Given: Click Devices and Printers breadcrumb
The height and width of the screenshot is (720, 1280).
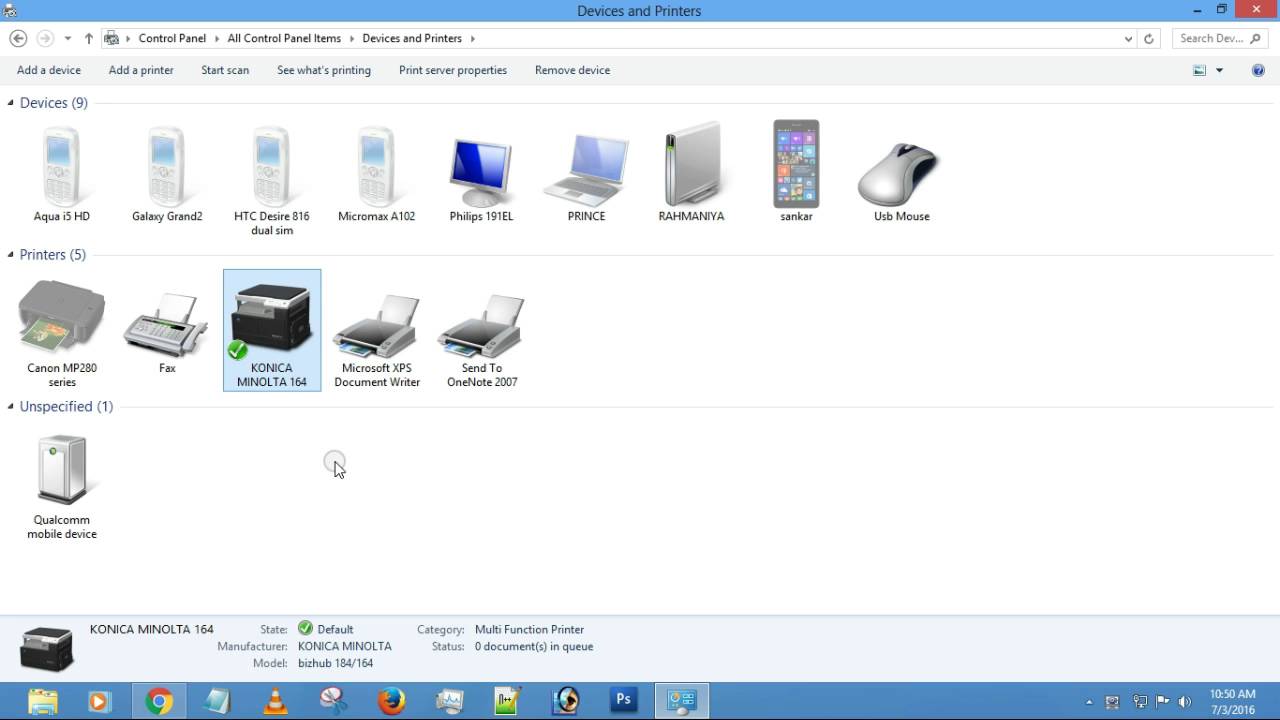Looking at the screenshot, I should pos(412,38).
